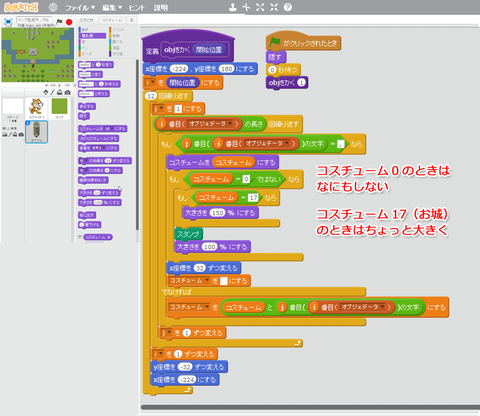
Task: Click the Duplicate stamp icon in top toolbar
Action: point(233,7)
